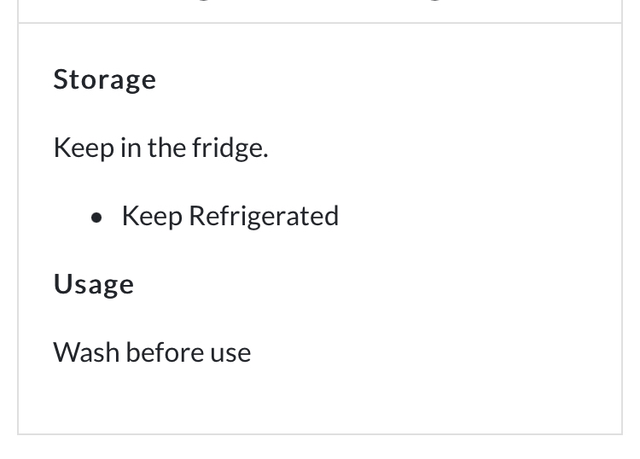Viewport: 640px width, 459px height.
Task: Select the Keep Refrigerated list item
Action: pyautogui.click(x=230, y=216)
